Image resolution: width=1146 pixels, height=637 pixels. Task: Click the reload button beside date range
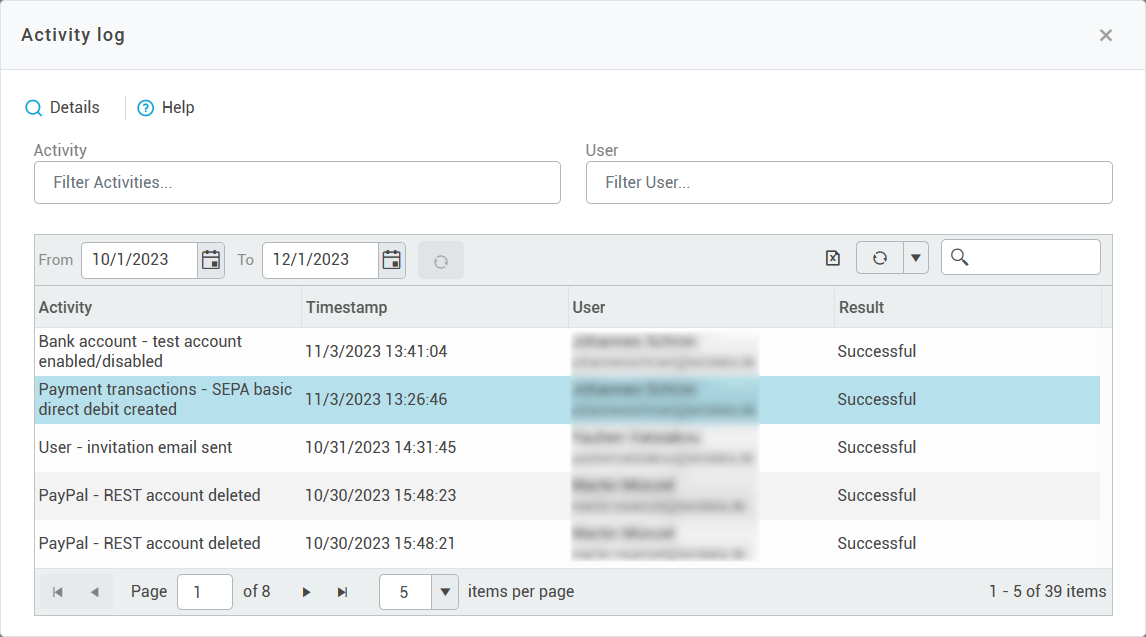tap(441, 261)
